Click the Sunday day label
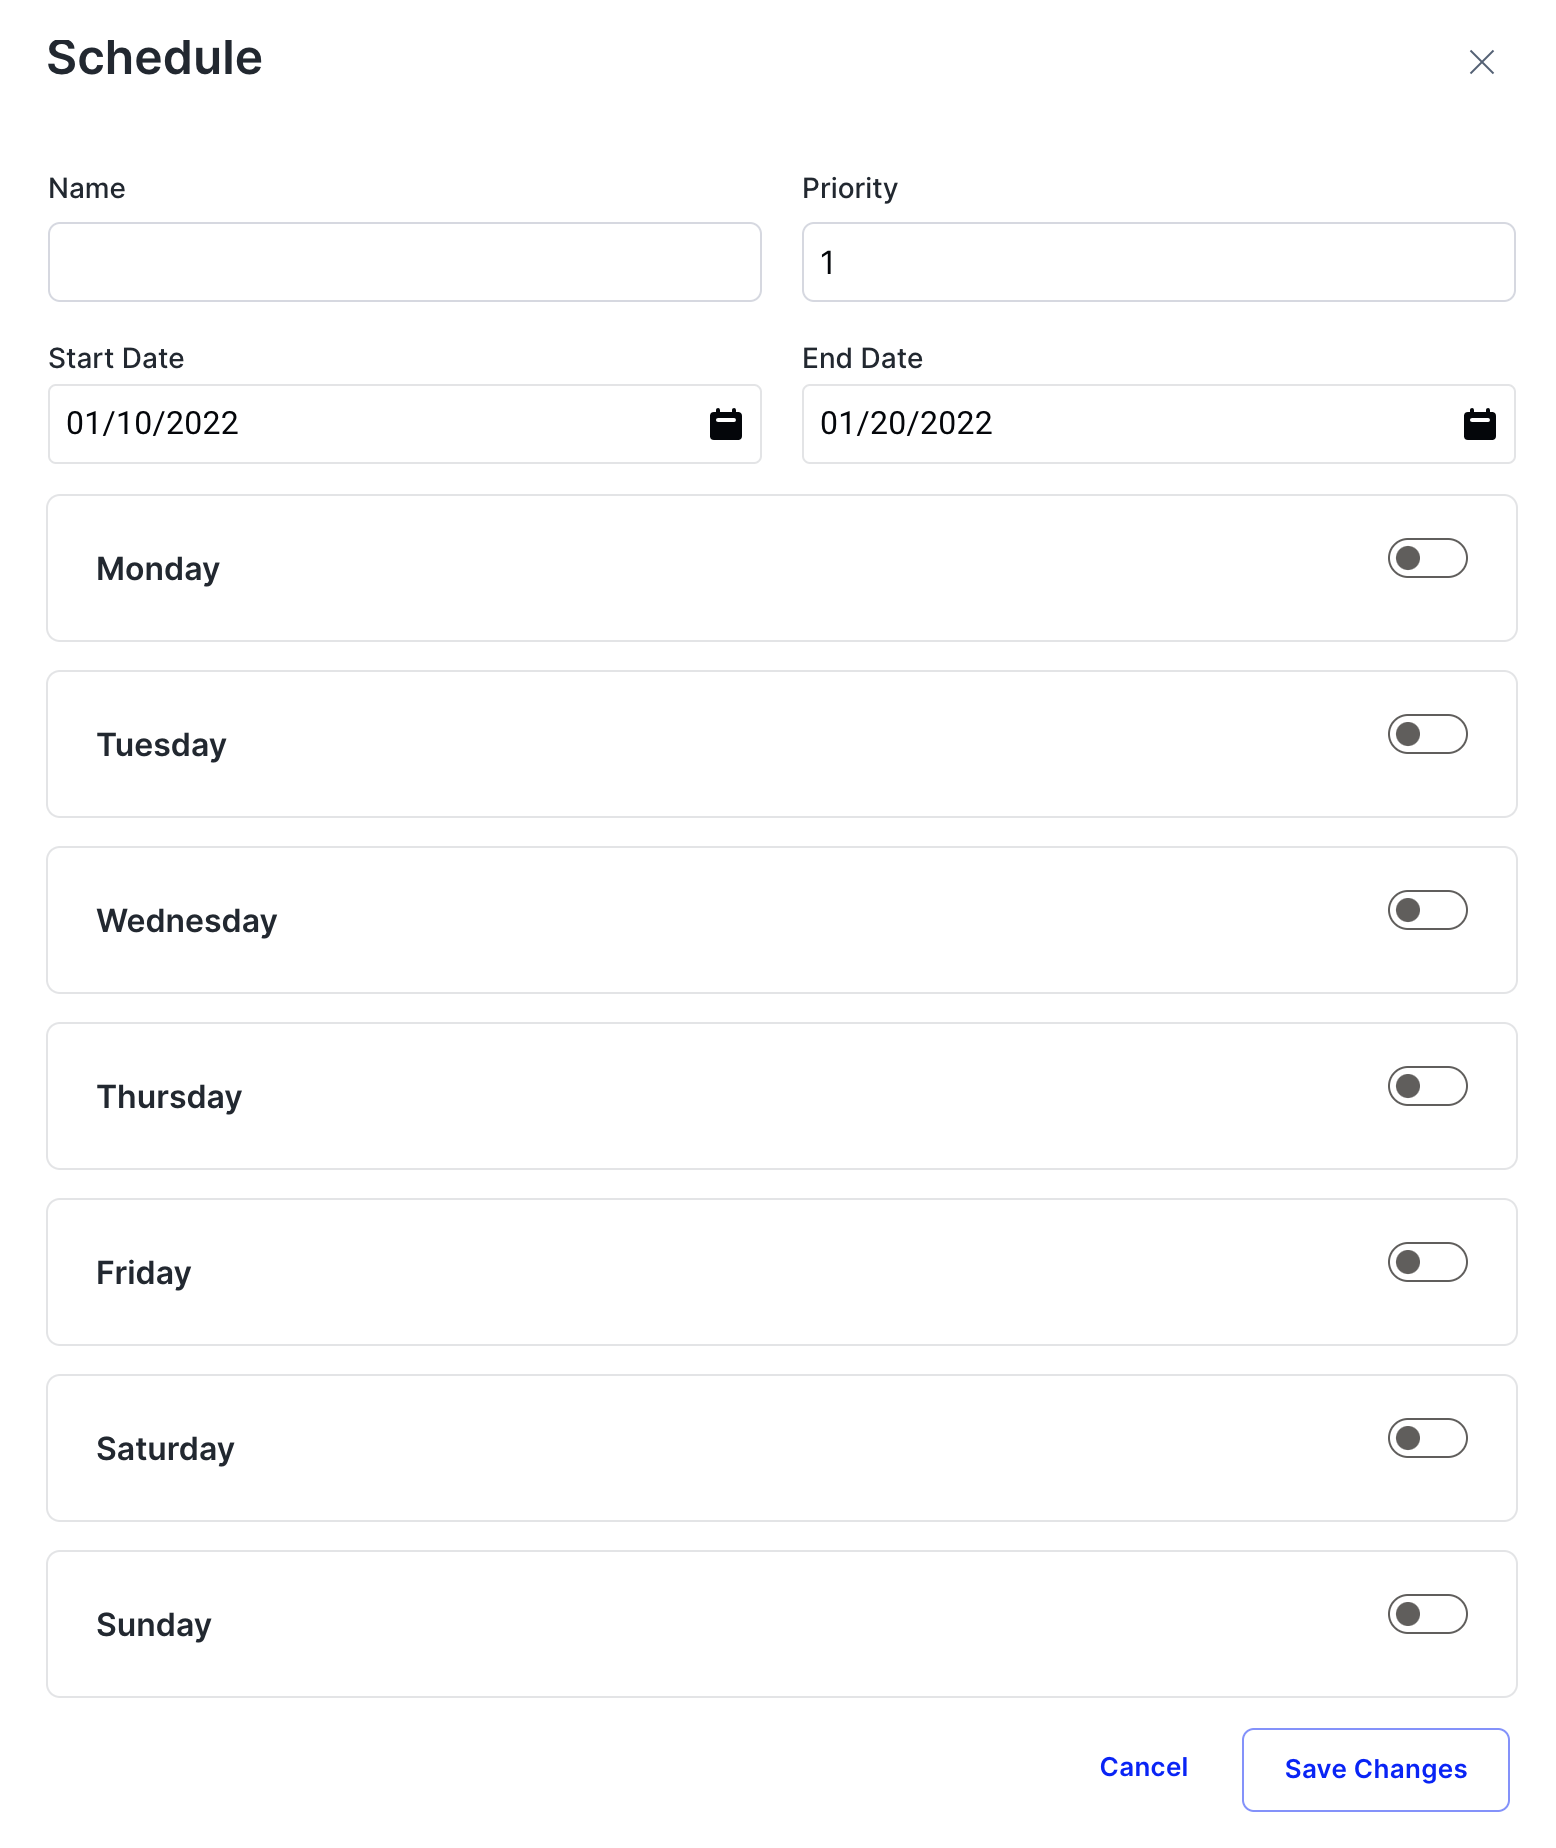 click(x=154, y=1625)
